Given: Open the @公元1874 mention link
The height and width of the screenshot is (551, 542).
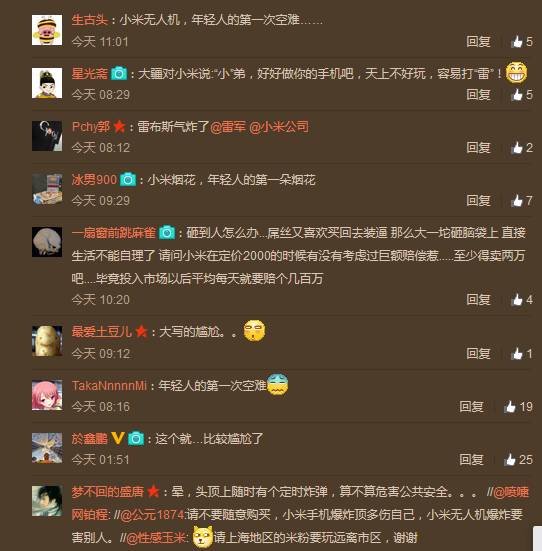Looking at the screenshot, I should [153, 515].
